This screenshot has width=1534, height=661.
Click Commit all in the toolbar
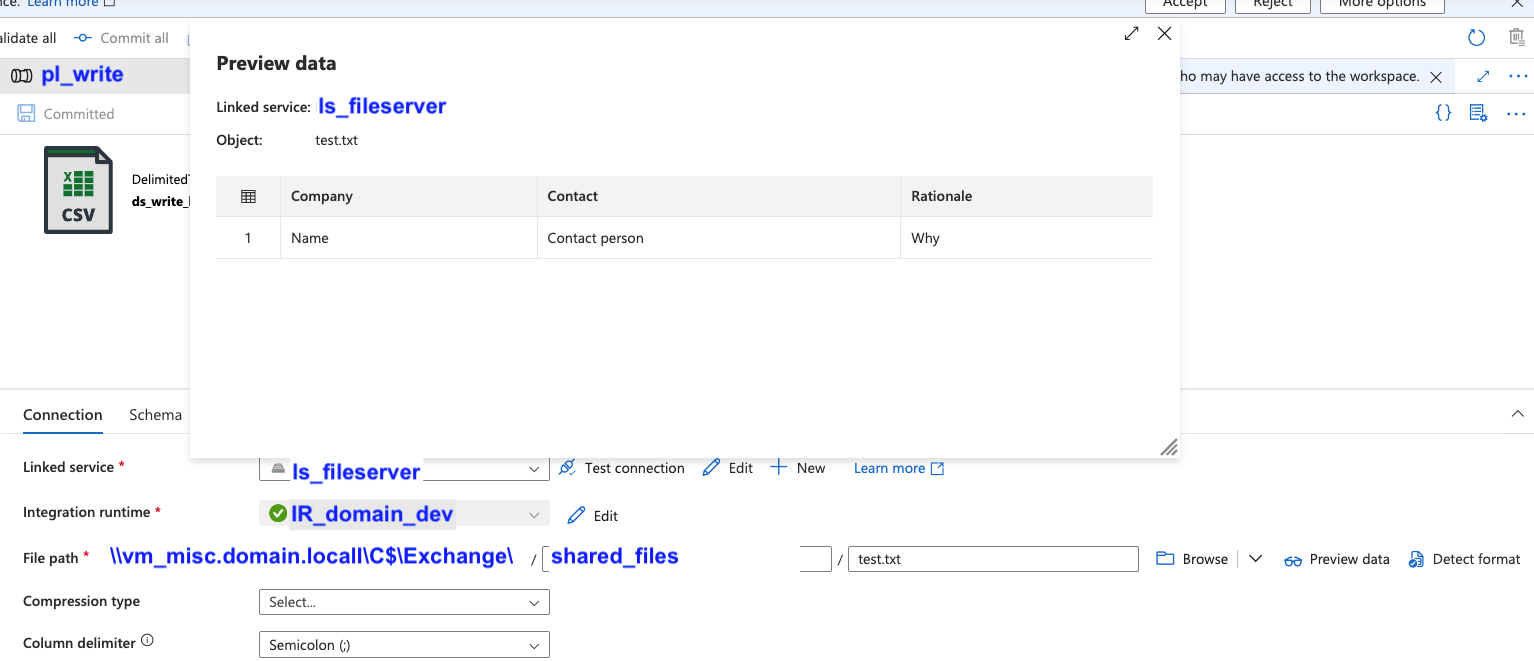[121, 38]
